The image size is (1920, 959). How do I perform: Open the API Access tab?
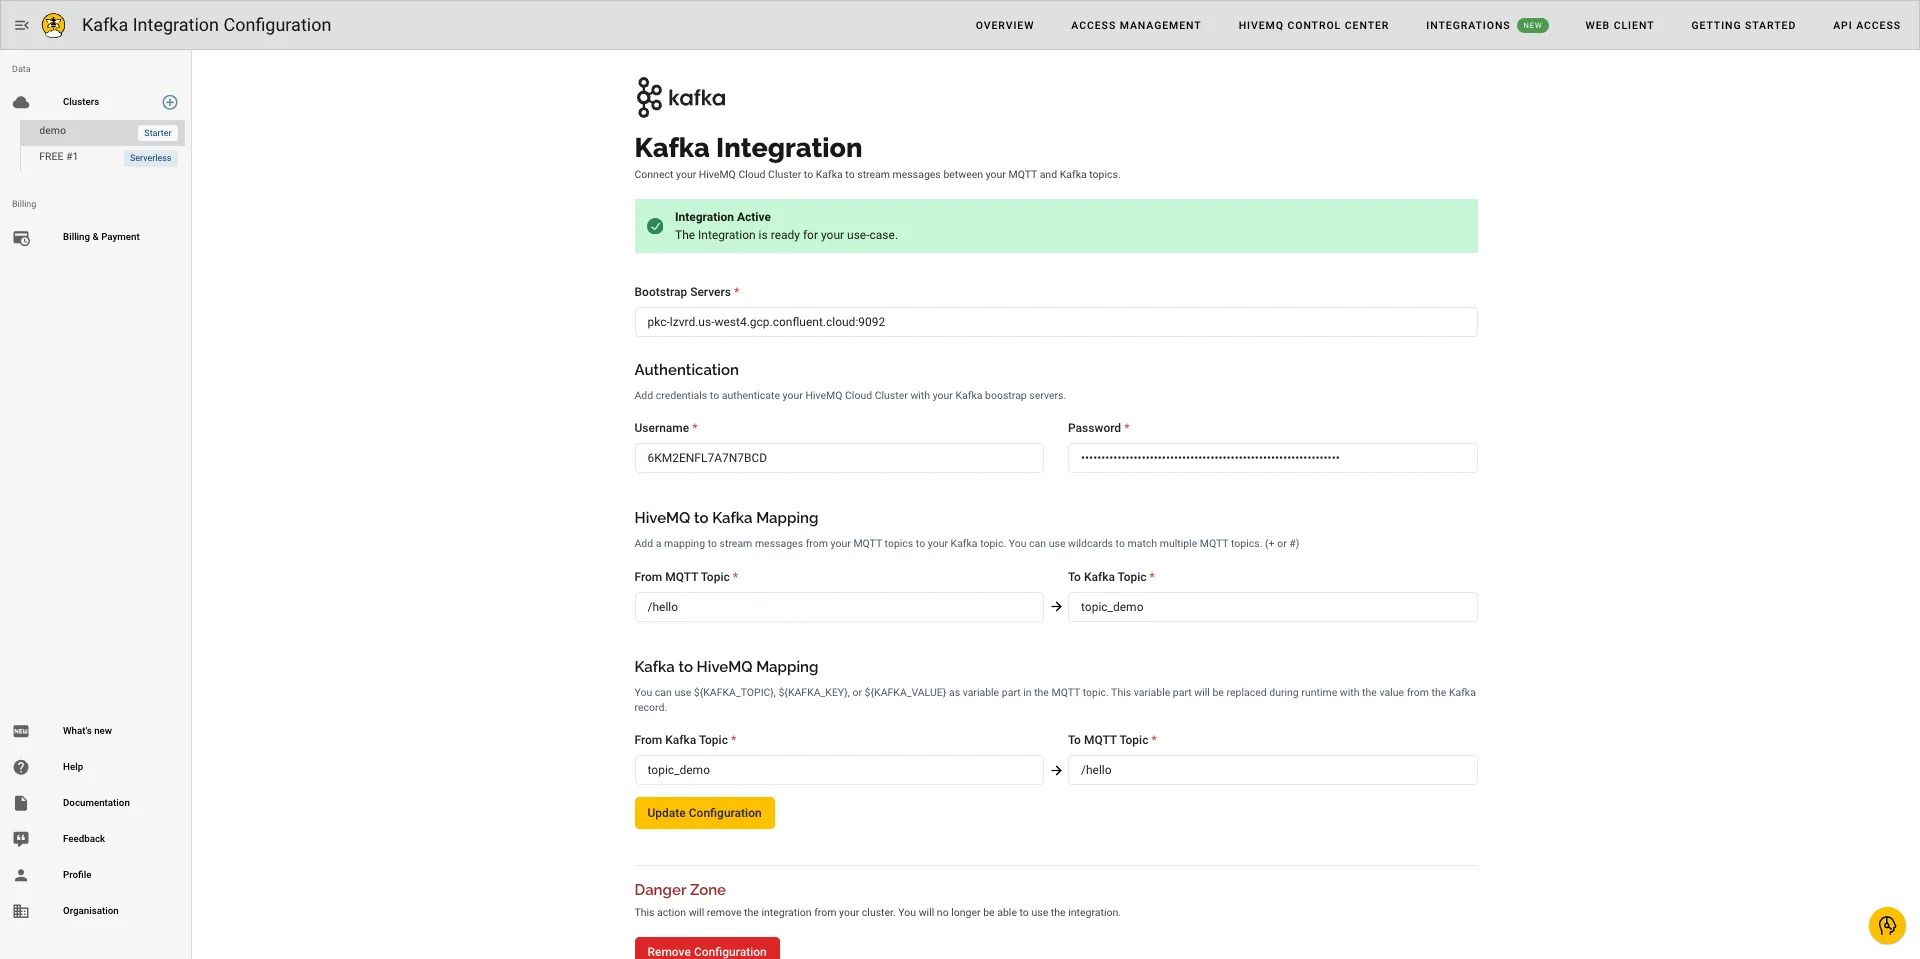click(1866, 25)
